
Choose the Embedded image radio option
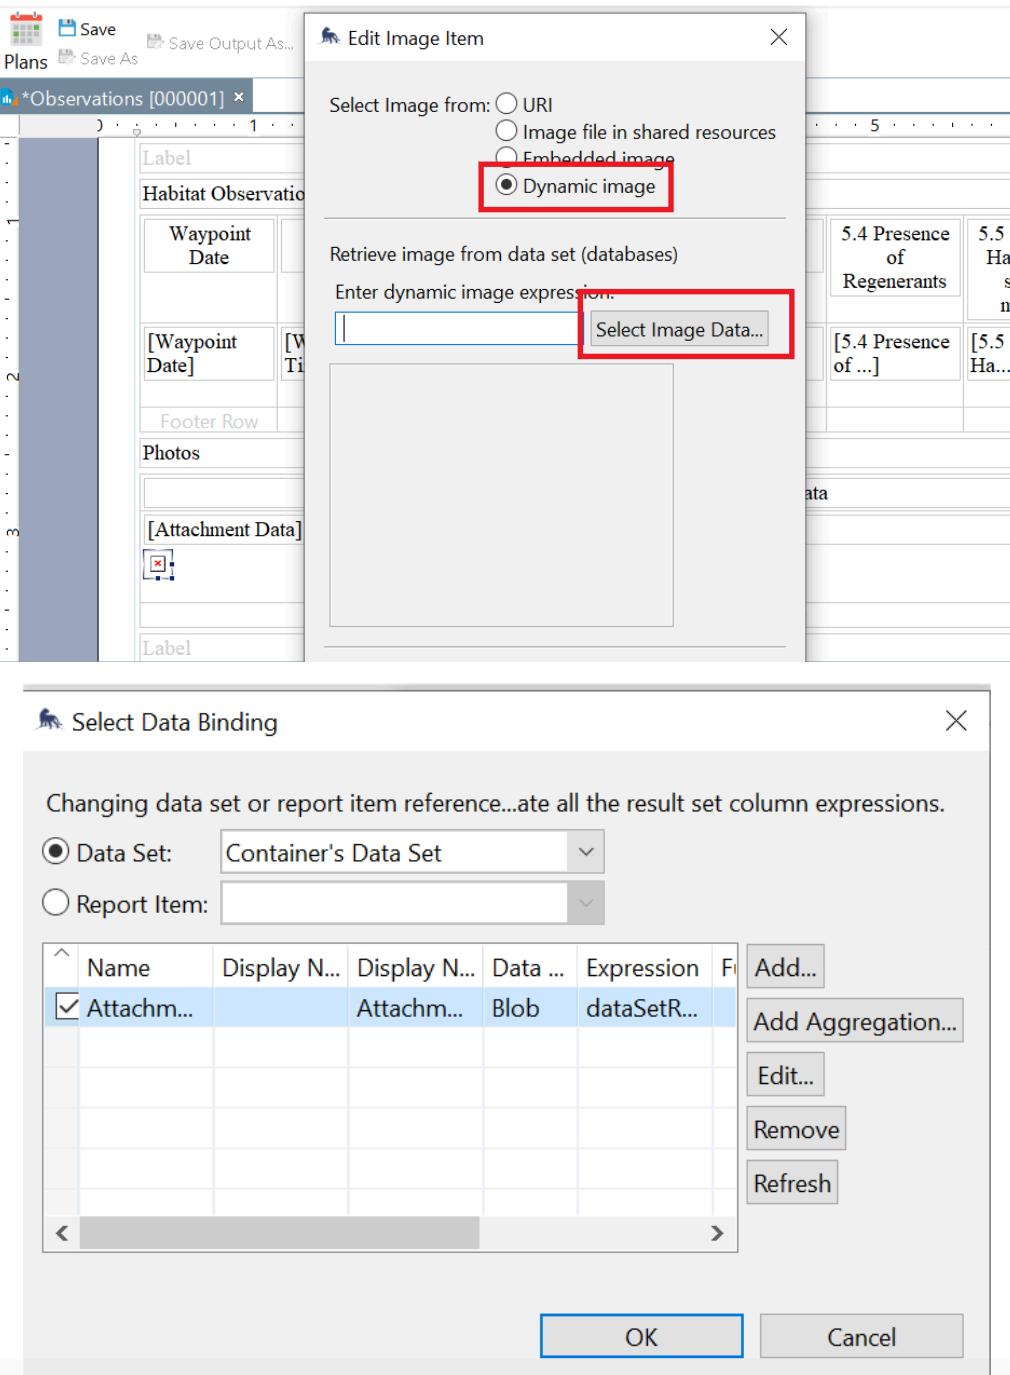click(x=507, y=157)
